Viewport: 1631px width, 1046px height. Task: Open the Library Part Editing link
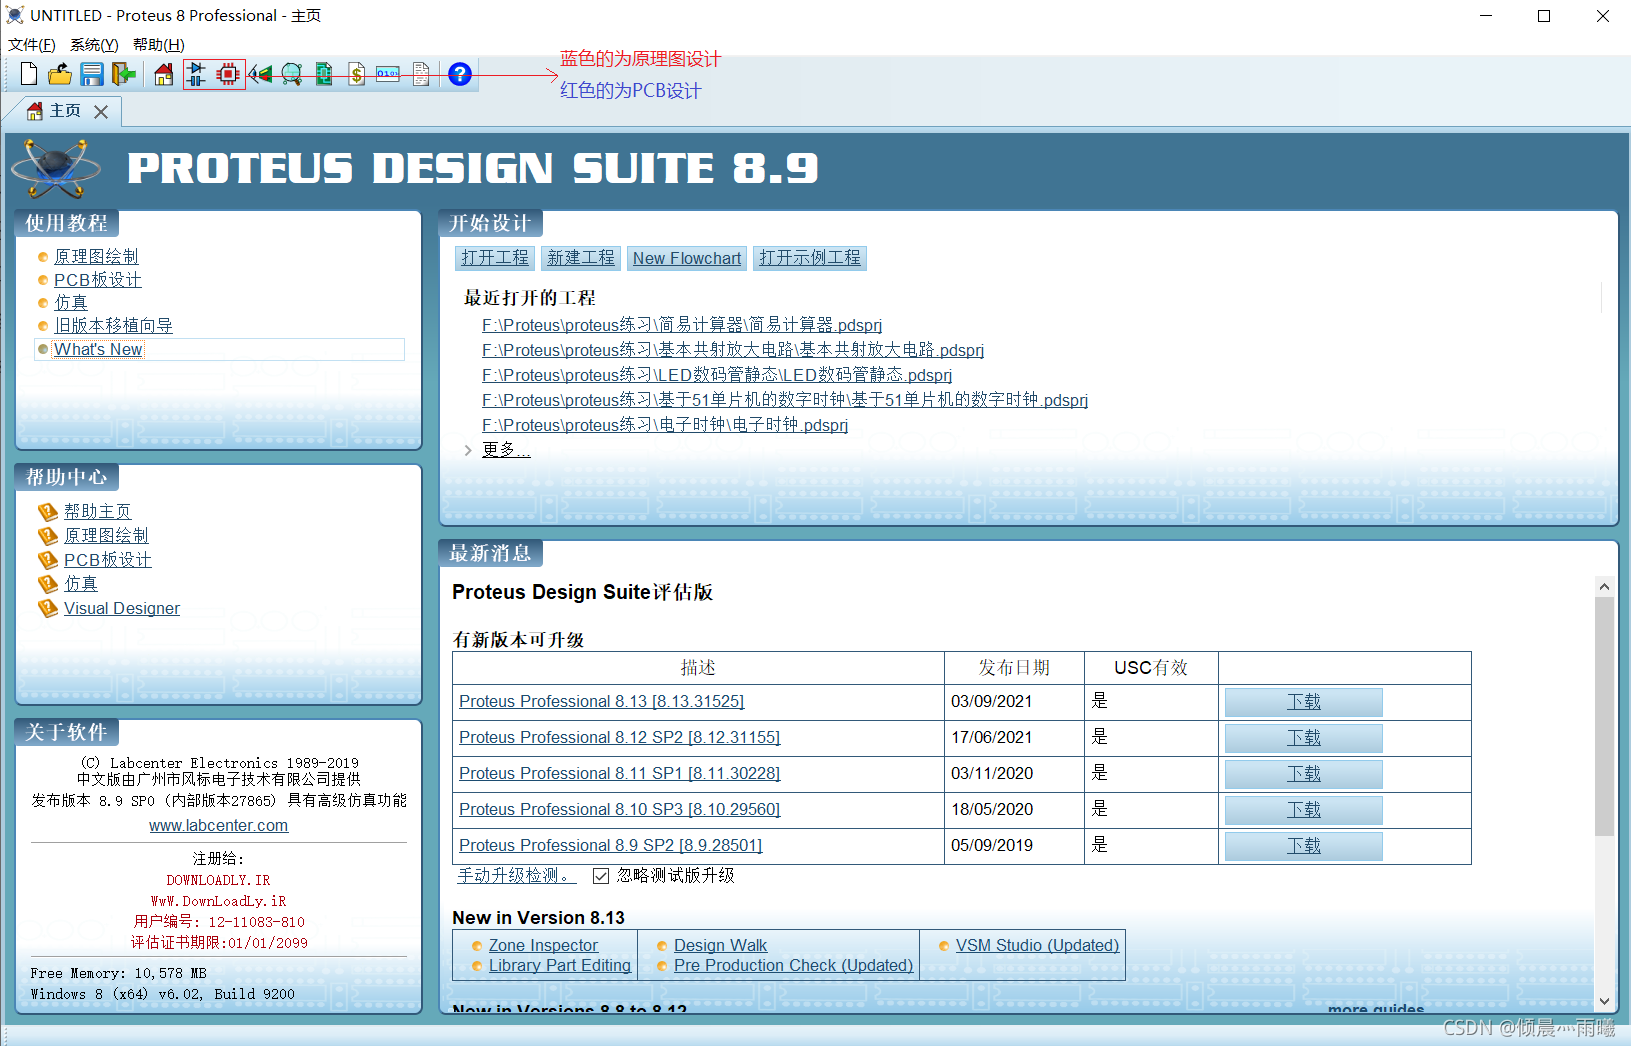point(560,965)
